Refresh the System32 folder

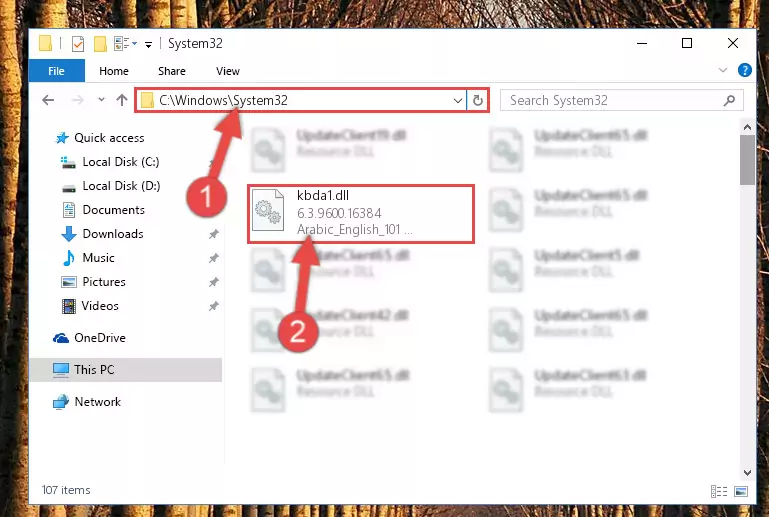477,101
